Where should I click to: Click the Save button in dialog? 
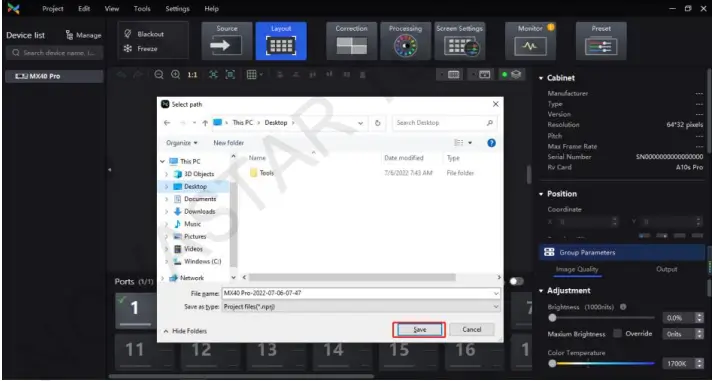(419, 330)
